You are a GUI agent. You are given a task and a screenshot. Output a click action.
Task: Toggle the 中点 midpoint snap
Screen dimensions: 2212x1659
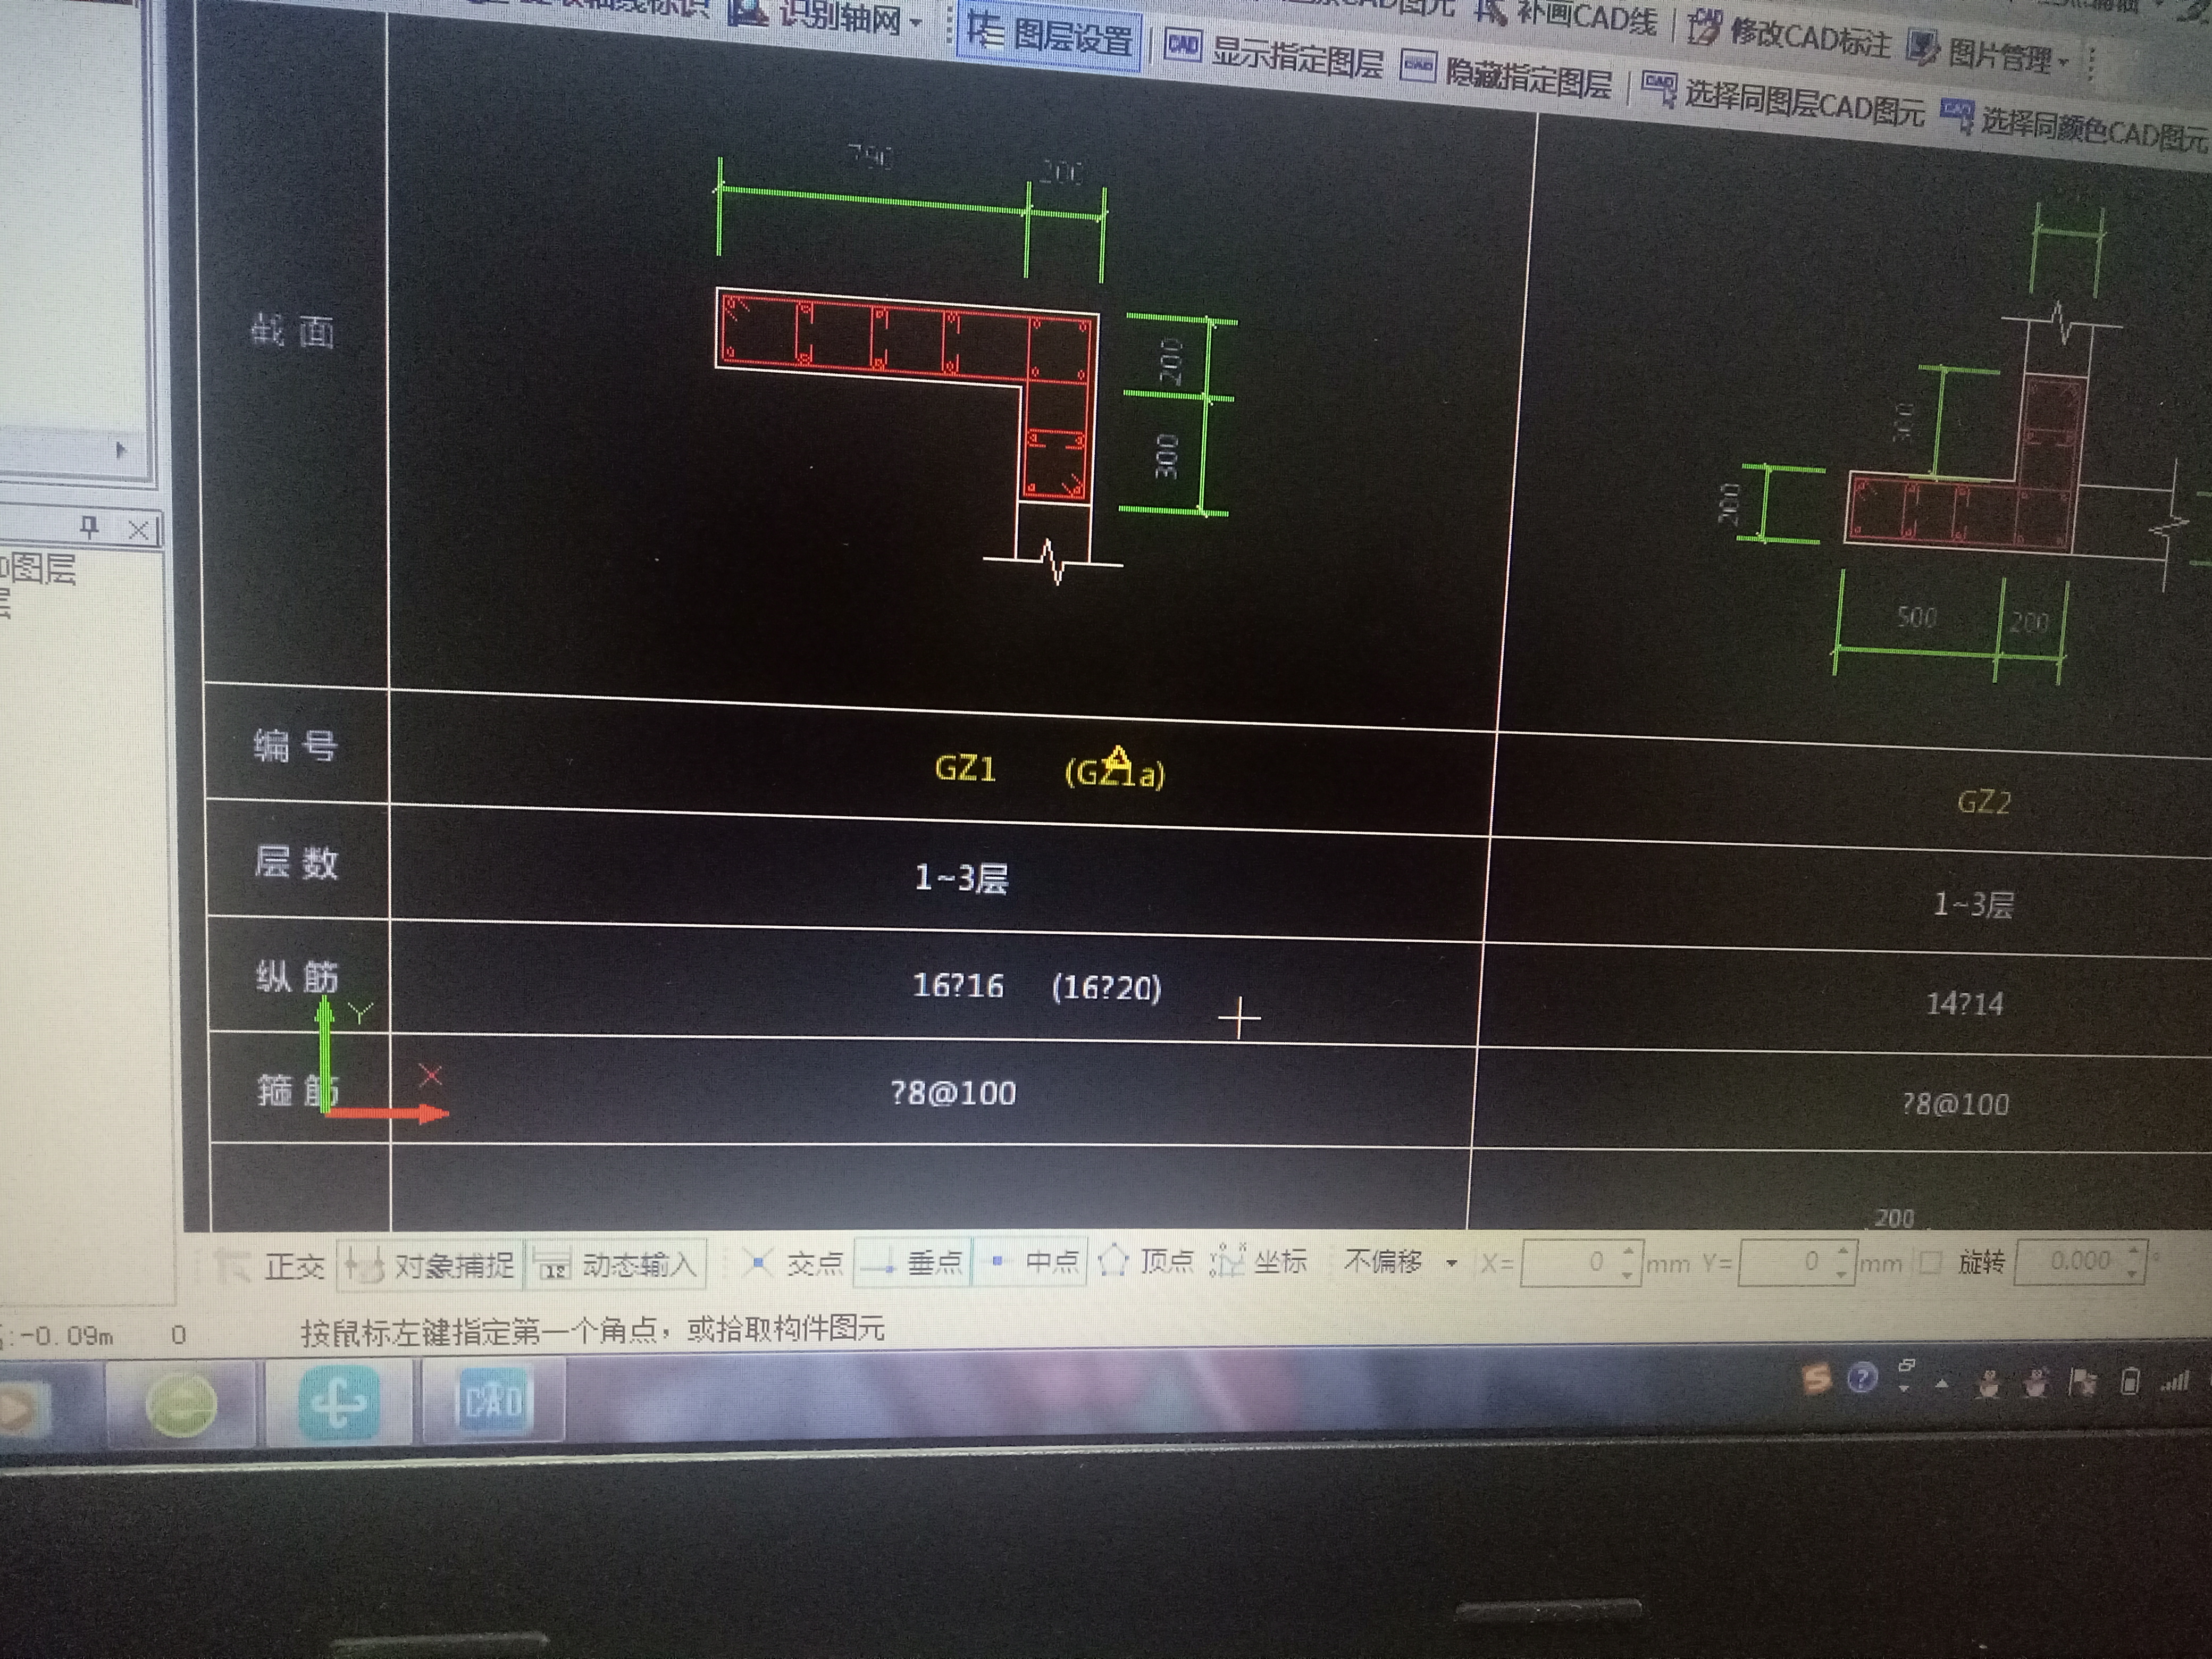(1031, 1262)
